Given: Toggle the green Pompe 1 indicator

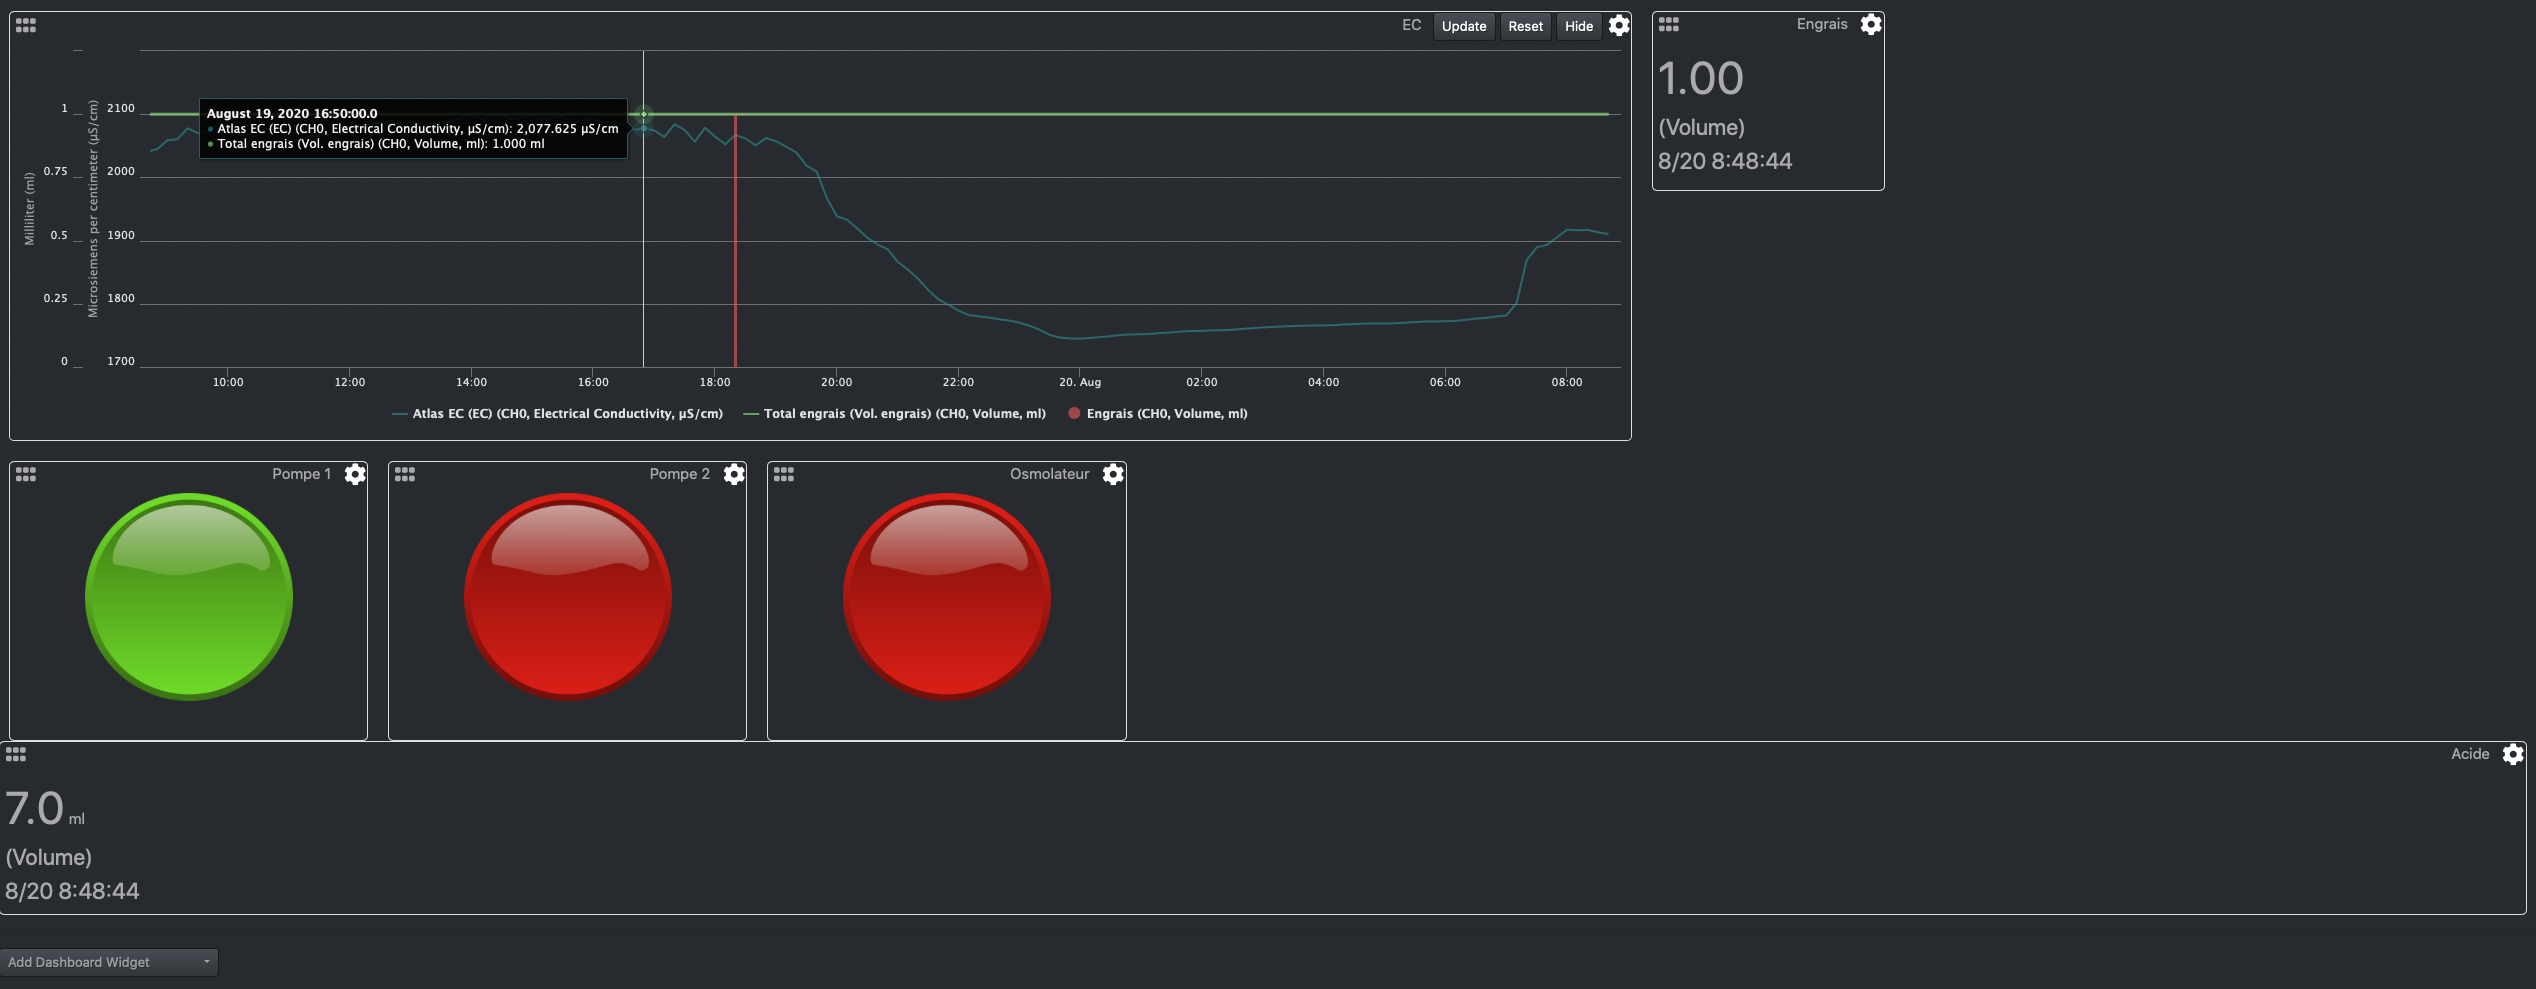Looking at the screenshot, I should (x=188, y=597).
